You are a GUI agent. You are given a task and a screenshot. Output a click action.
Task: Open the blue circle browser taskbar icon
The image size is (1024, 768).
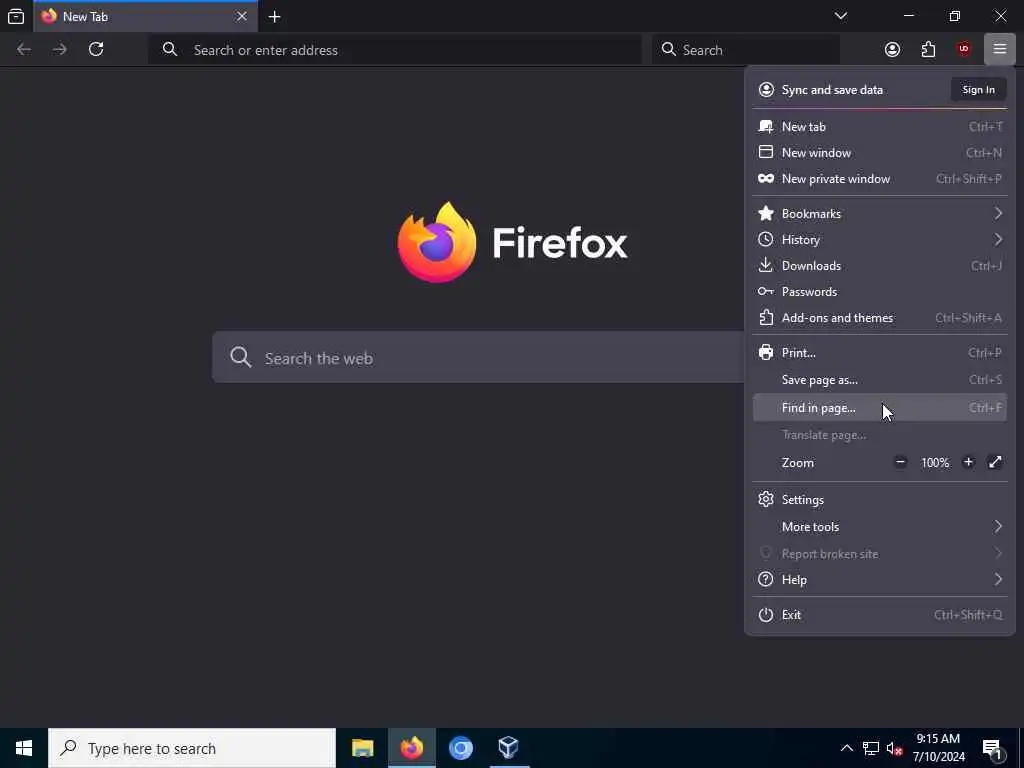click(460, 748)
